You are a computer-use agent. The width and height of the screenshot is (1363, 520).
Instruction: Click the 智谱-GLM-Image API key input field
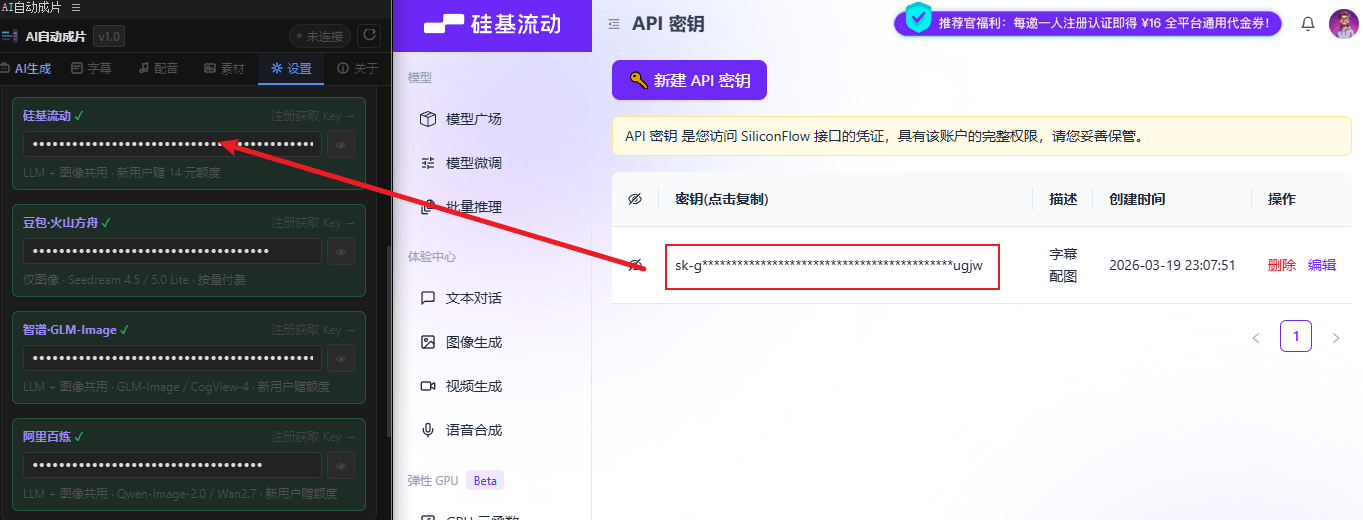coord(172,358)
